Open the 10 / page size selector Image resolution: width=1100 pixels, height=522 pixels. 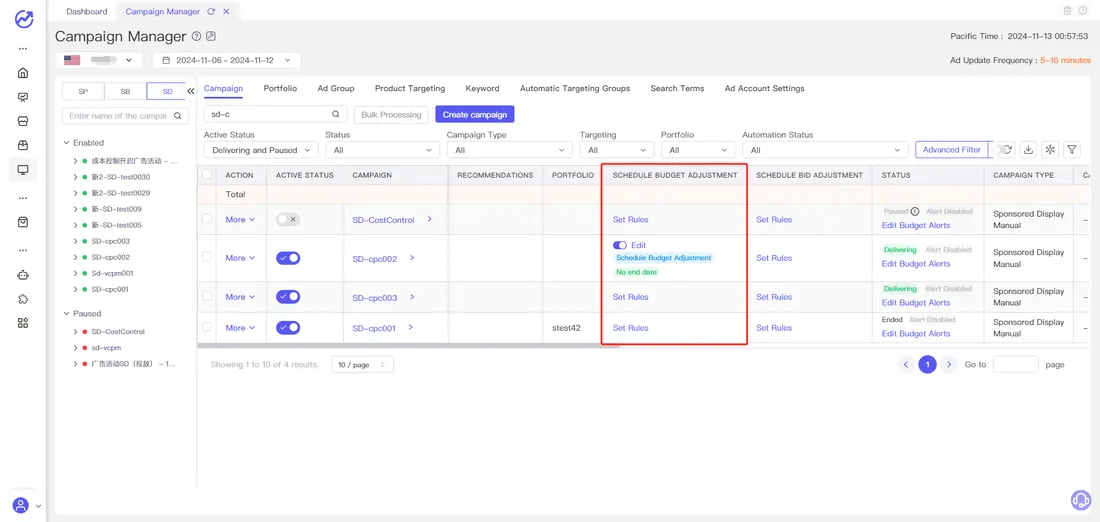362,365
